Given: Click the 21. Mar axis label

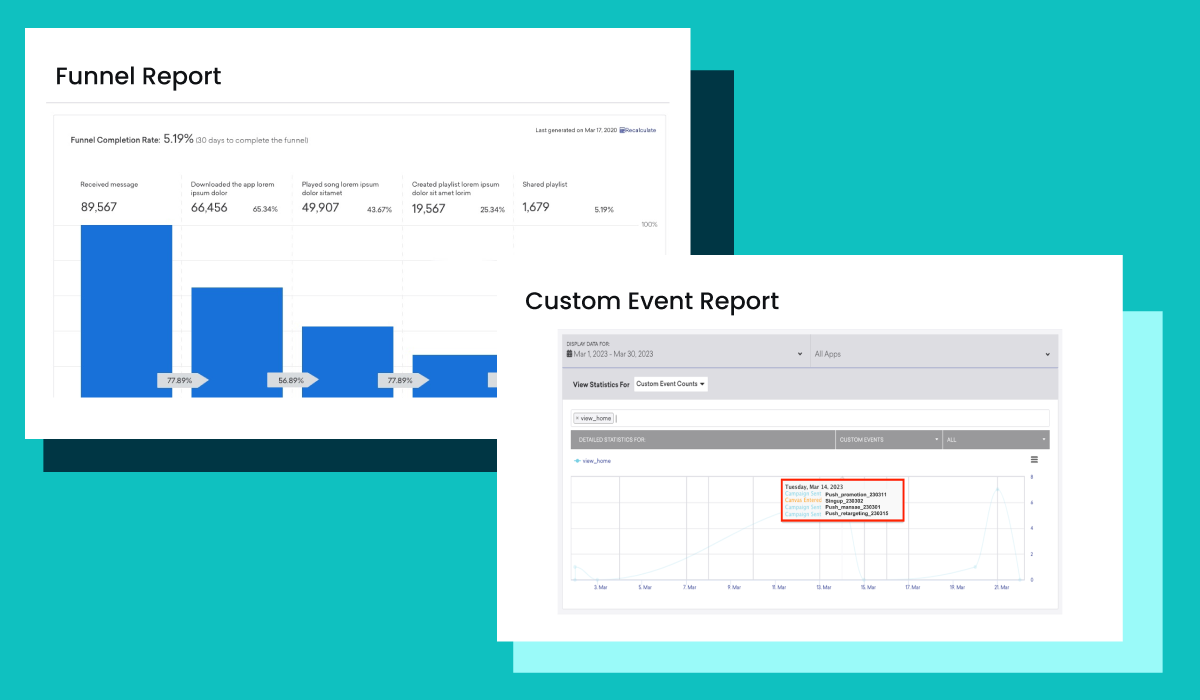Looking at the screenshot, I should click(x=1003, y=588).
